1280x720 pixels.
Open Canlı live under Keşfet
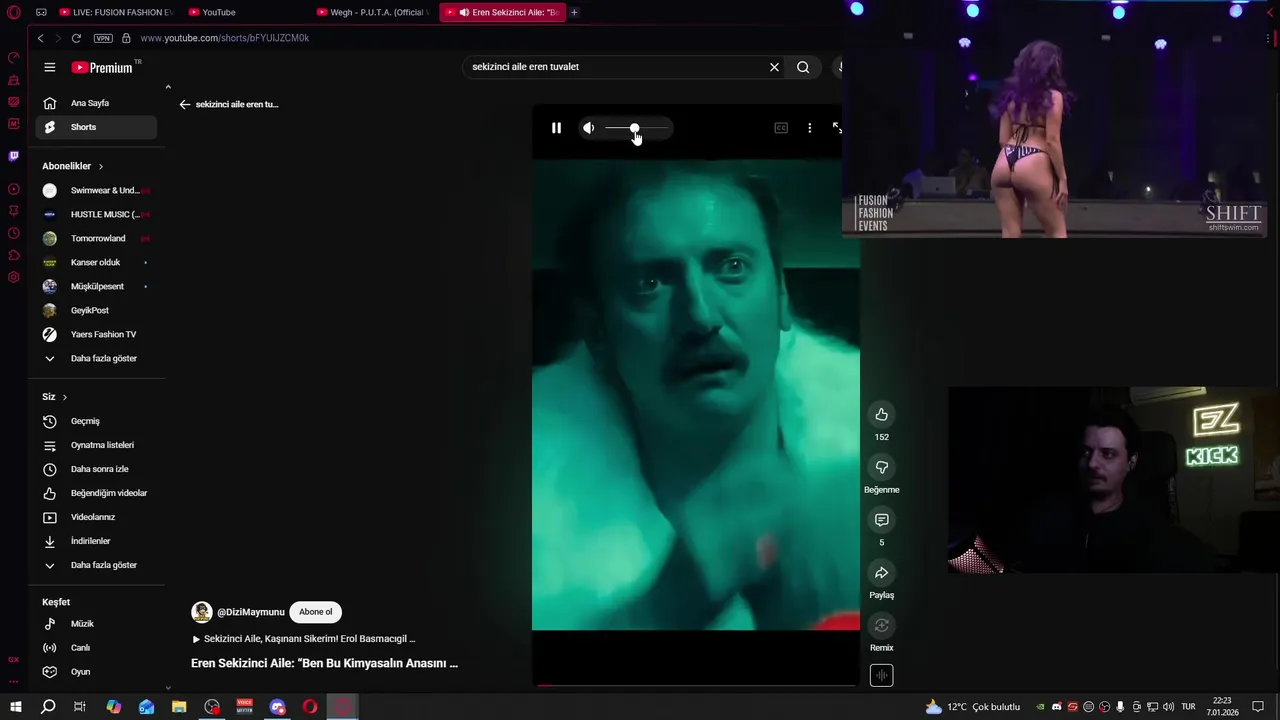[x=96, y=648]
